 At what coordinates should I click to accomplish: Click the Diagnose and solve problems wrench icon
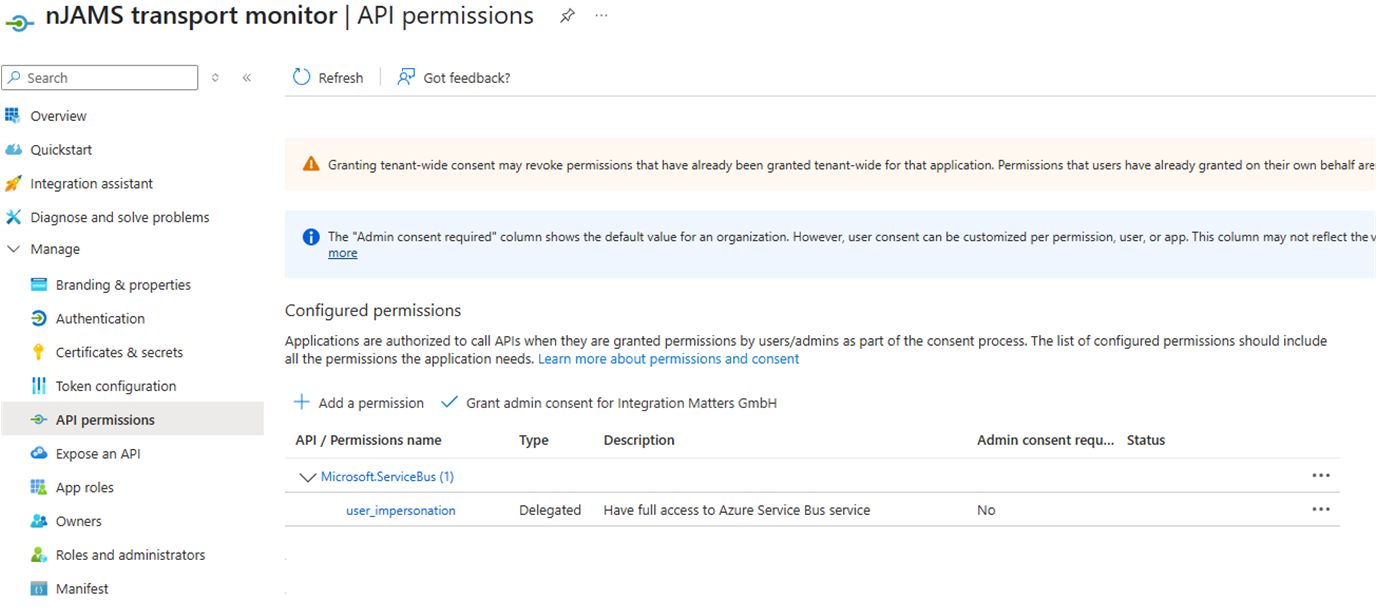coord(13,217)
